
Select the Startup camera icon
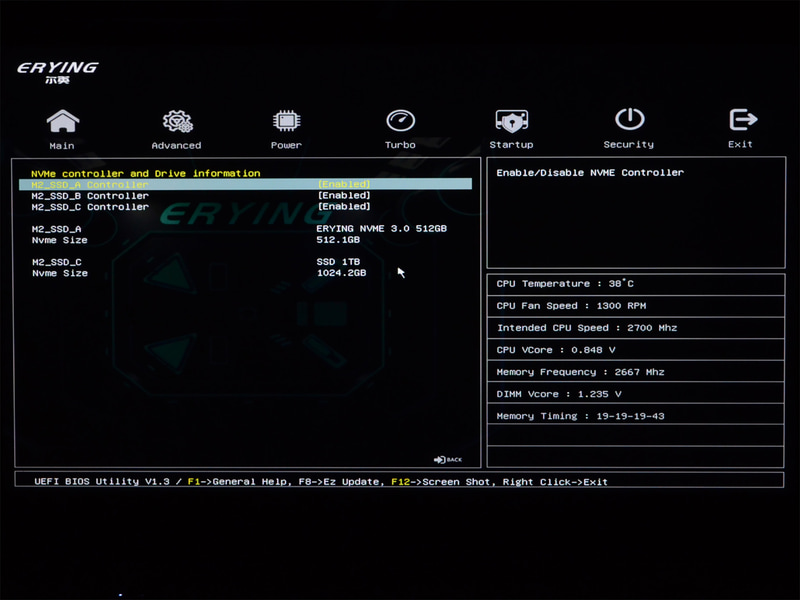coord(512,118)
